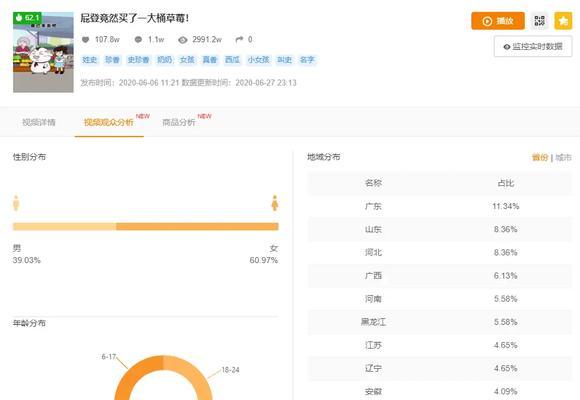This screenshot has height=400, width=580.
Task: Click the 39.03% male percentage
Action: (x=27, y=260)
